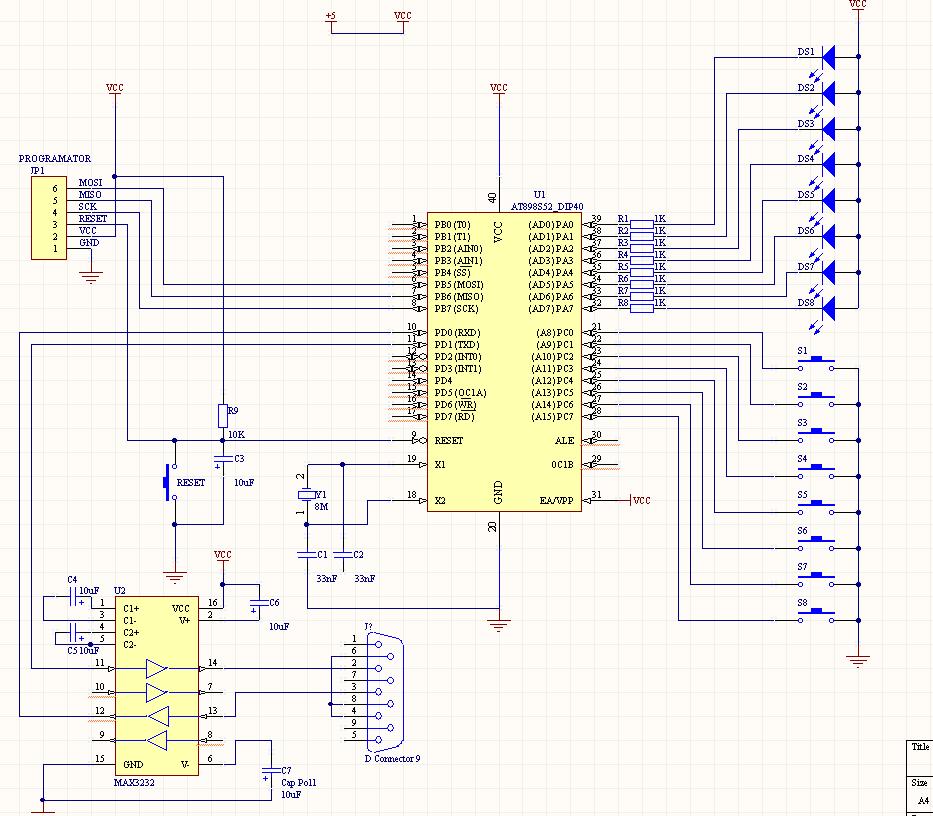933x816 pixels.
Task: Select the RESET push-button symbol
Action: tap(166, 483)
